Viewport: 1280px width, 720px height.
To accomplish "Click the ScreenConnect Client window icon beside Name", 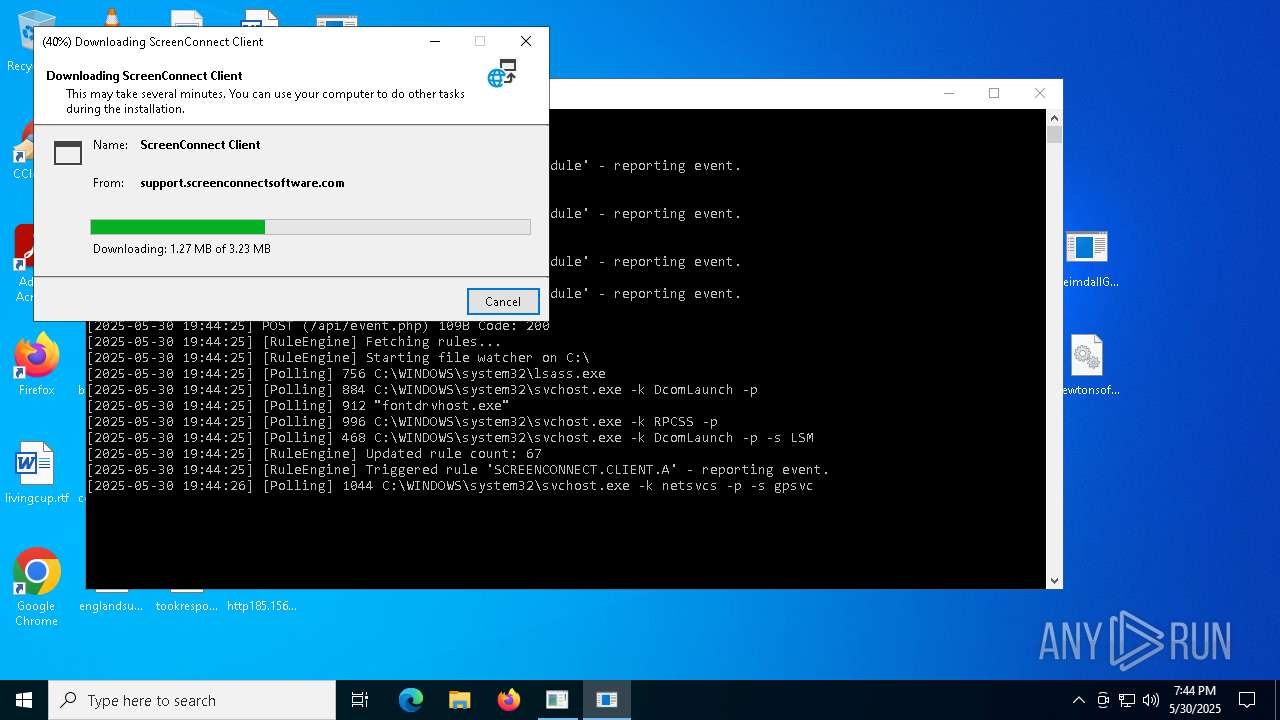I will pyautogui.click(x=68, y=152).
